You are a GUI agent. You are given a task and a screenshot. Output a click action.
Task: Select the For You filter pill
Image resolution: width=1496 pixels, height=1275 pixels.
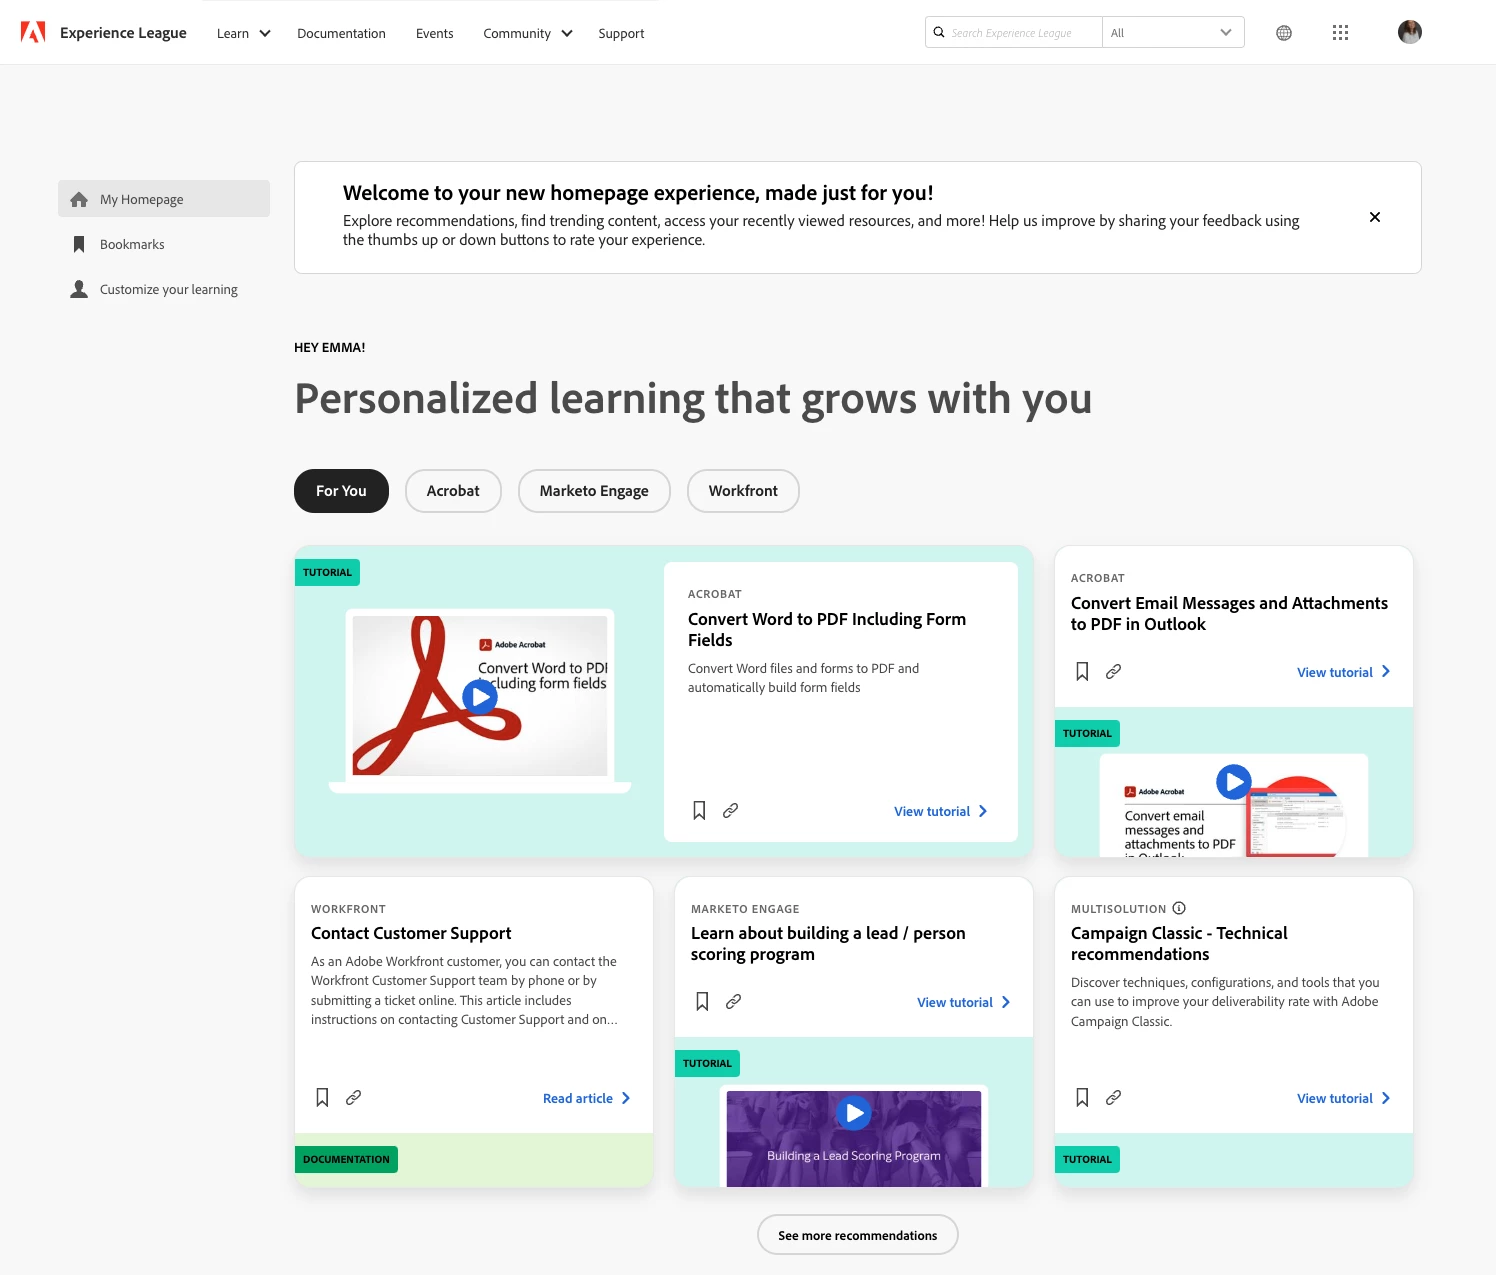click(341, 491)
